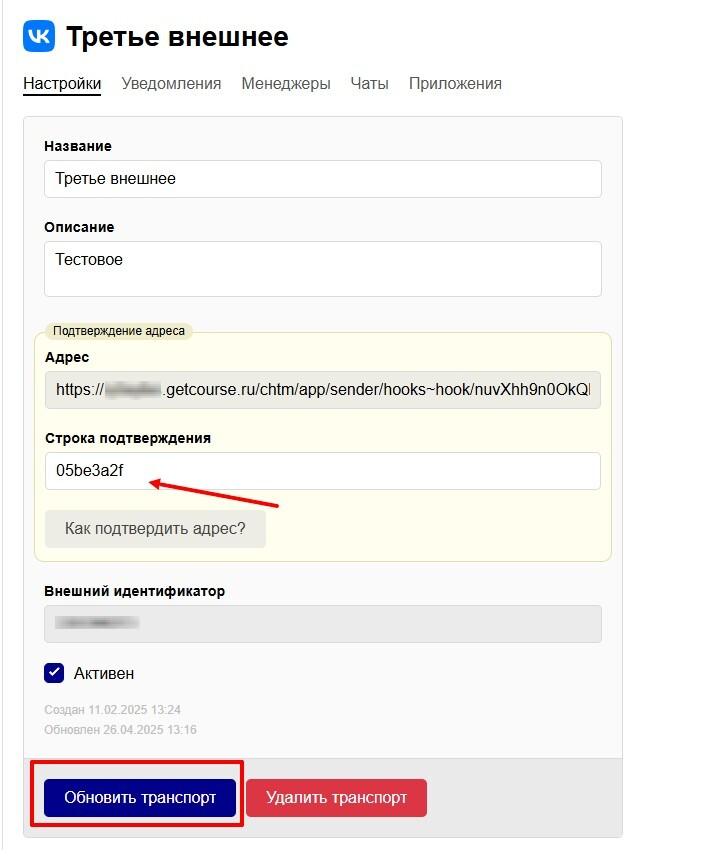Viewport: 710px width, 850px height.
Task: Open the Менеджеры tab
Action: click(x=286, y=83)
